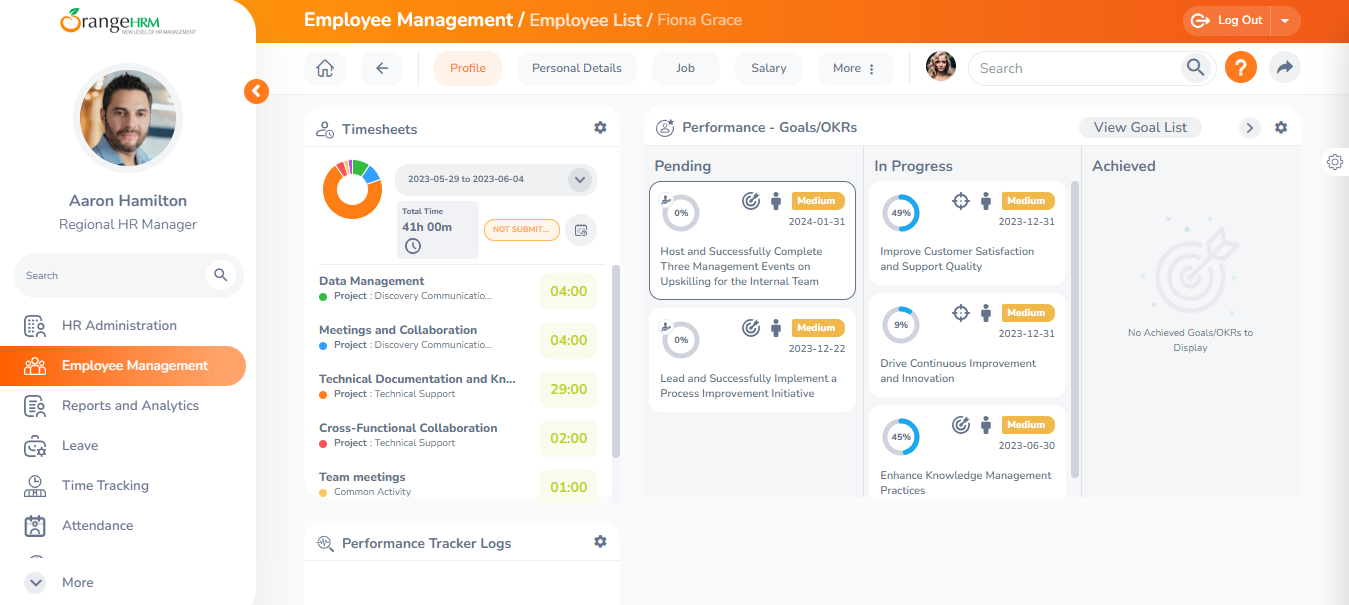
Task: Open the share icon next to the search bar
Action: (x=1285, y=67)
